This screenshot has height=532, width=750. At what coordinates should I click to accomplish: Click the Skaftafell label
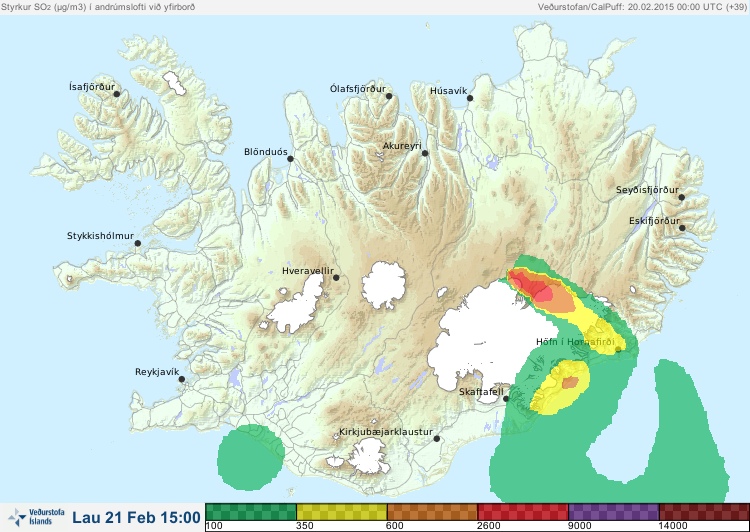481,392
